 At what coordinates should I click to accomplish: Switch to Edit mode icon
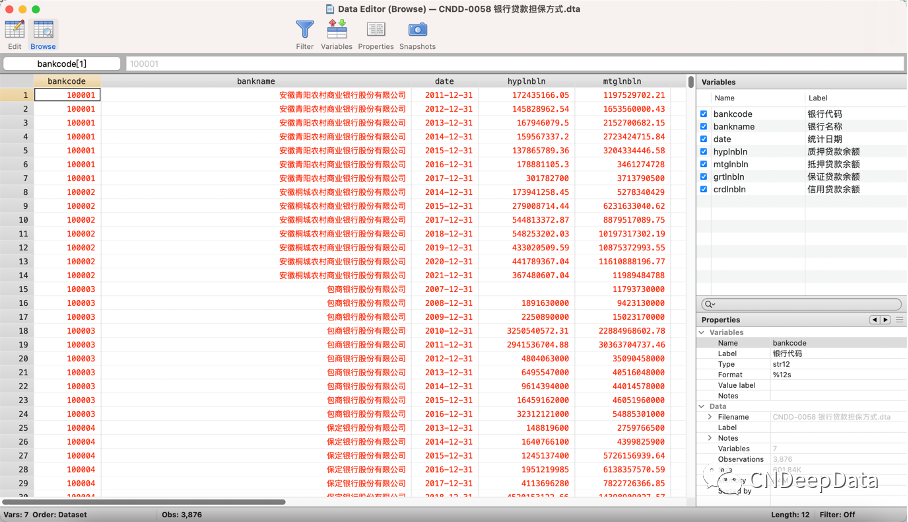click(x=14, y=30)
